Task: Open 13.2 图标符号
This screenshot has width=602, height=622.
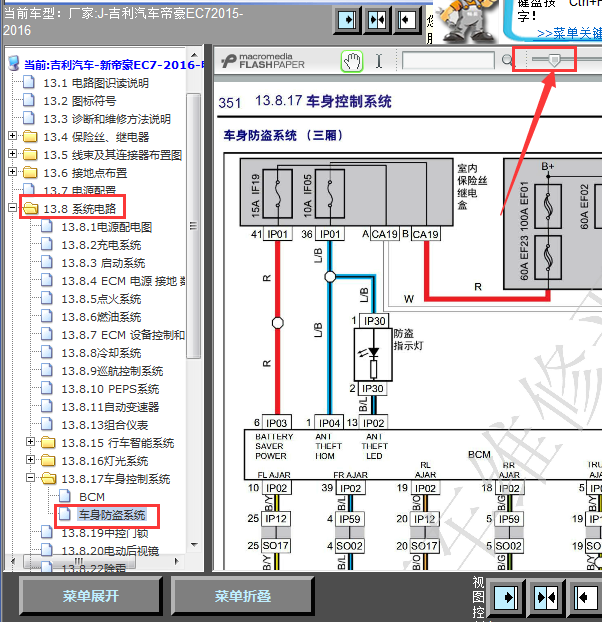Action: click(x=79, y=101)
